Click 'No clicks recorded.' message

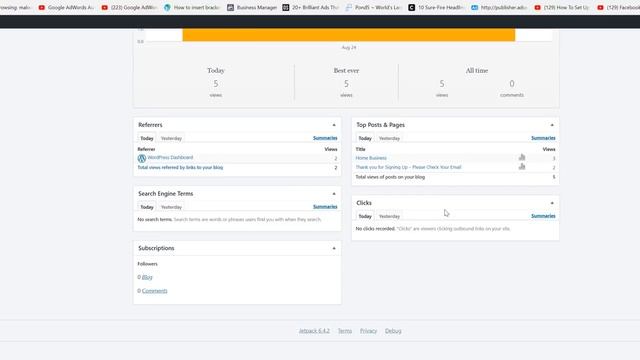[x=375, y=229]
